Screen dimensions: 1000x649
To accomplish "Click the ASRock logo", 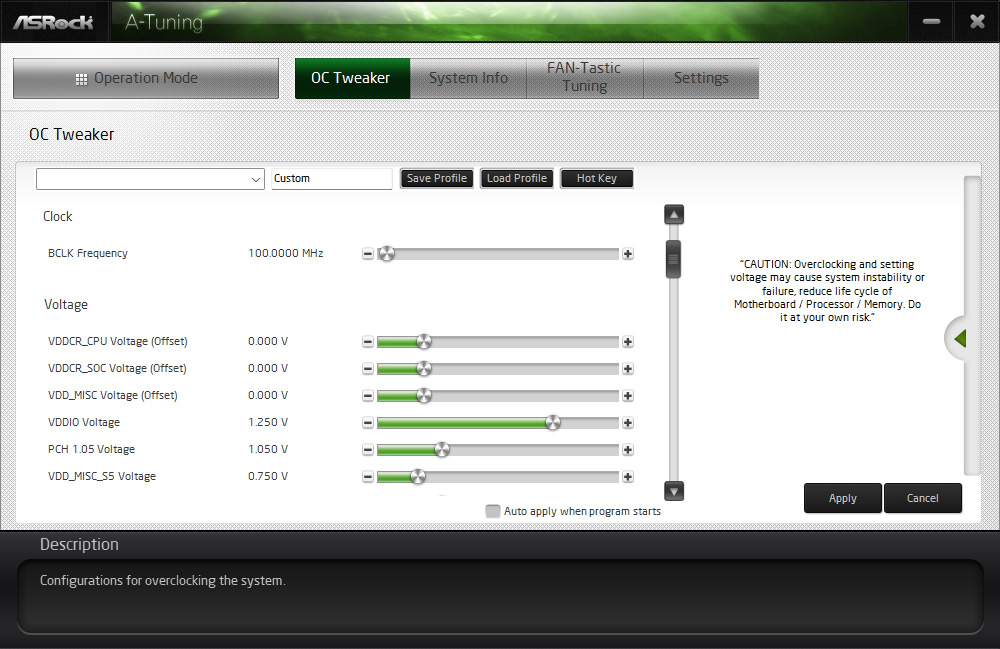I will pyautogui.click(x=54, y=22).
